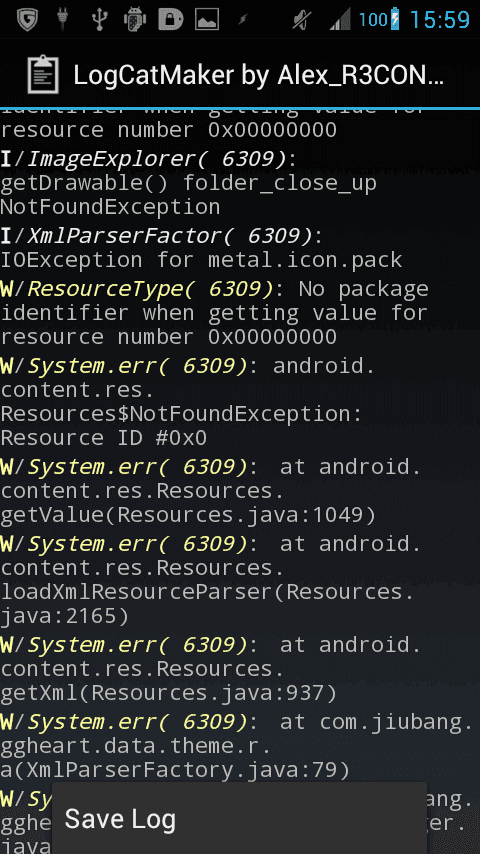Tap the LogCatMaker by Alex_R3CON title
The height and width of the screenshot is (854, 480).
pyautogui.click(x=259, y=75)
